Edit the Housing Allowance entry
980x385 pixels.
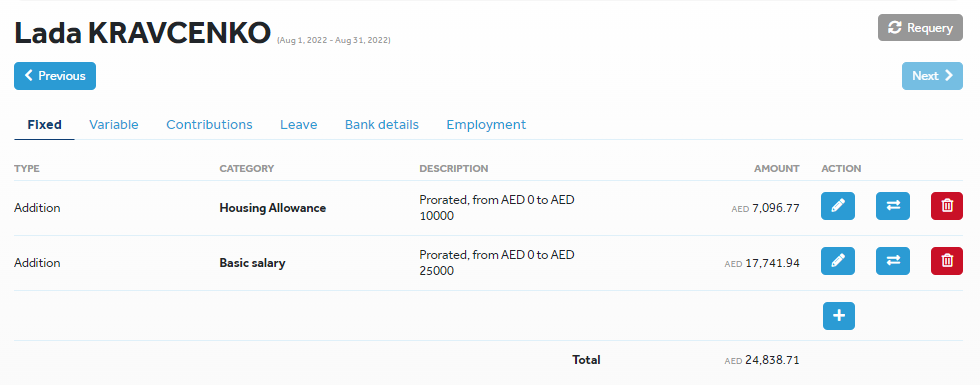click(x=838, y=206)
